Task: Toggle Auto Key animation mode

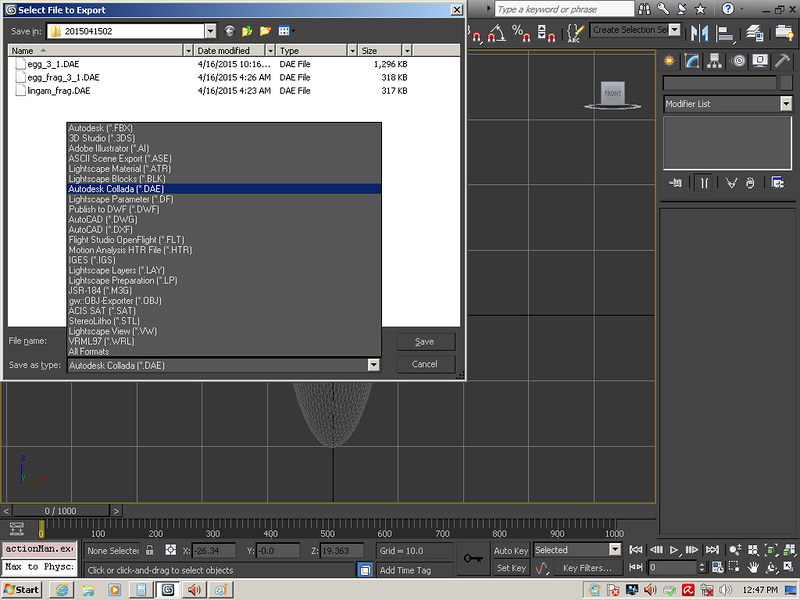Action: (511, 550)
